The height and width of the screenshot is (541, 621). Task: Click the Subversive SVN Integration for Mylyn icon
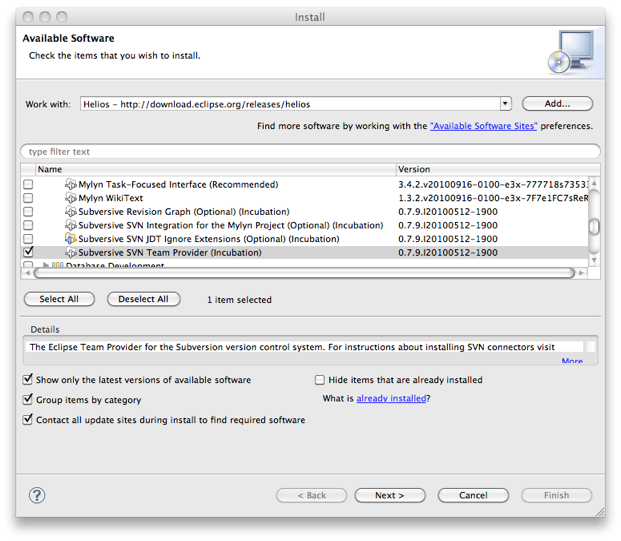point(70,225)
